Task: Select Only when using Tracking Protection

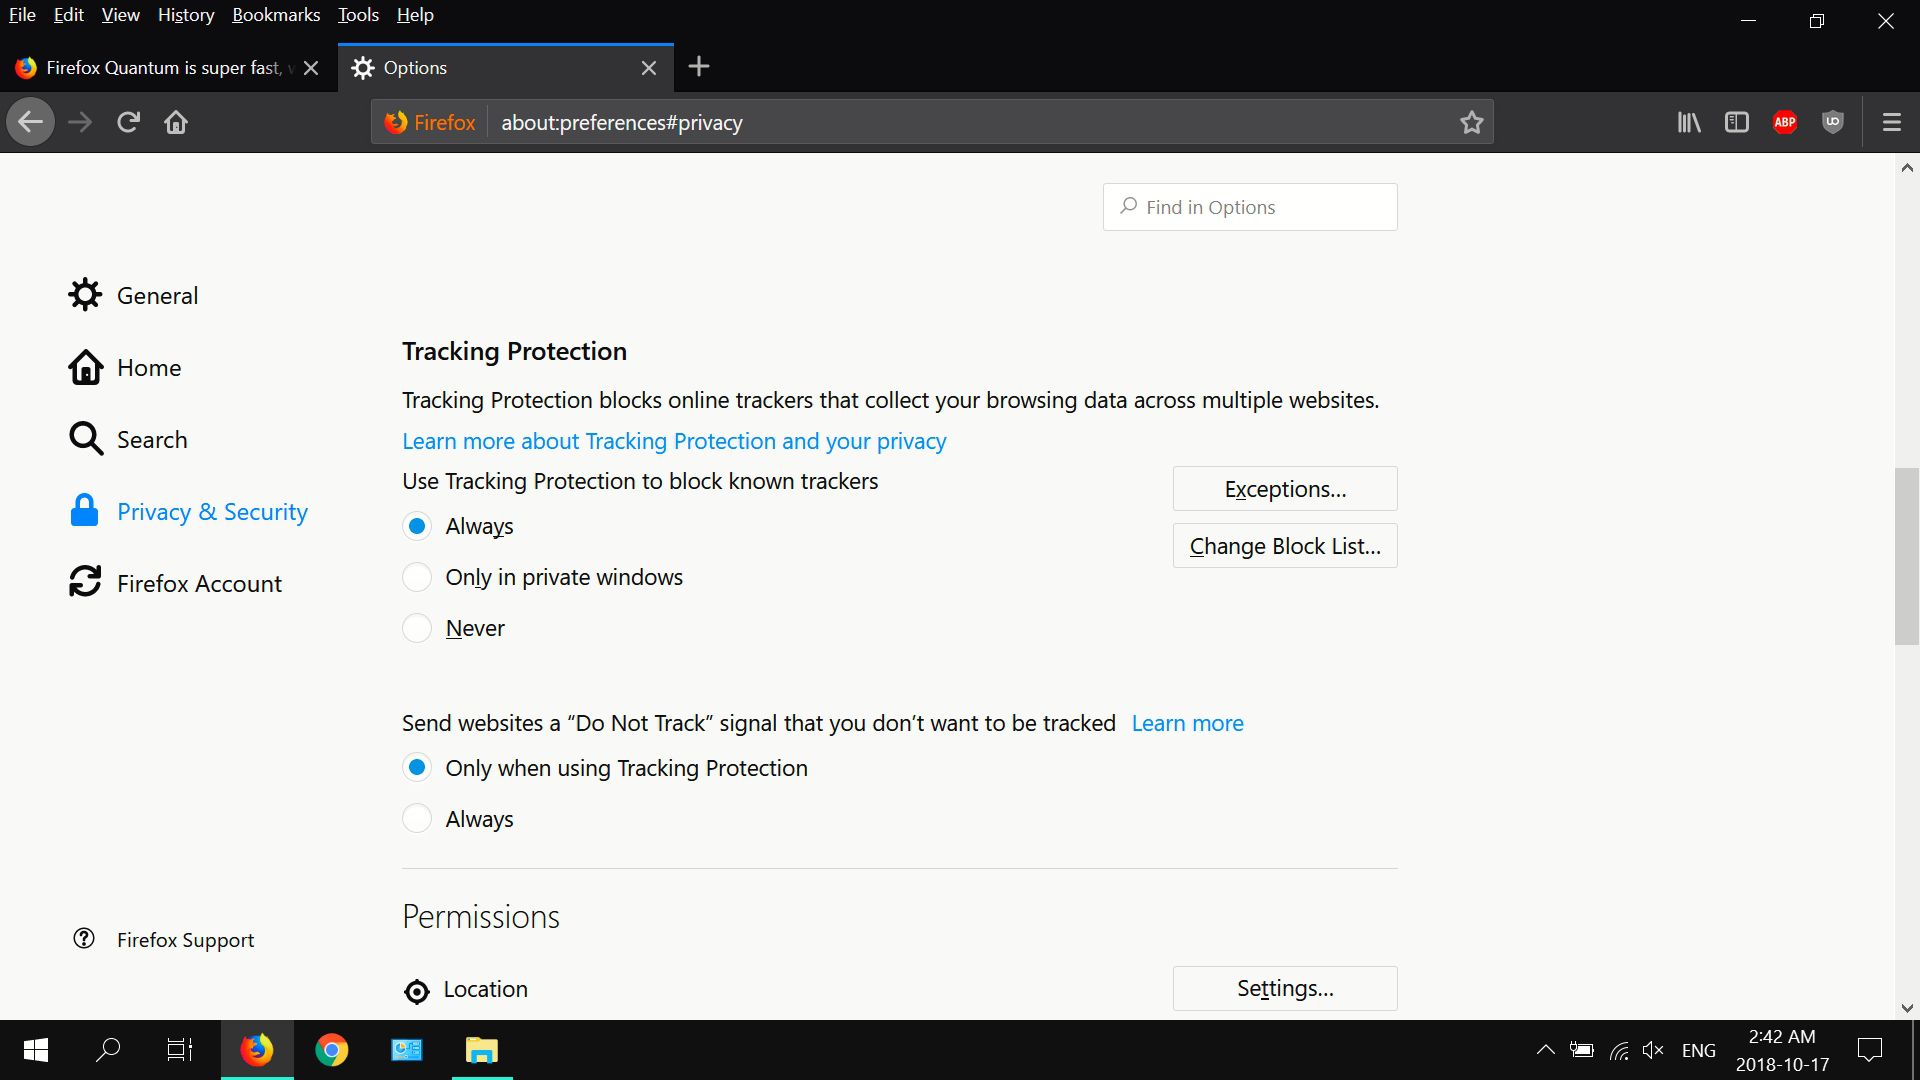Action: 417,768
